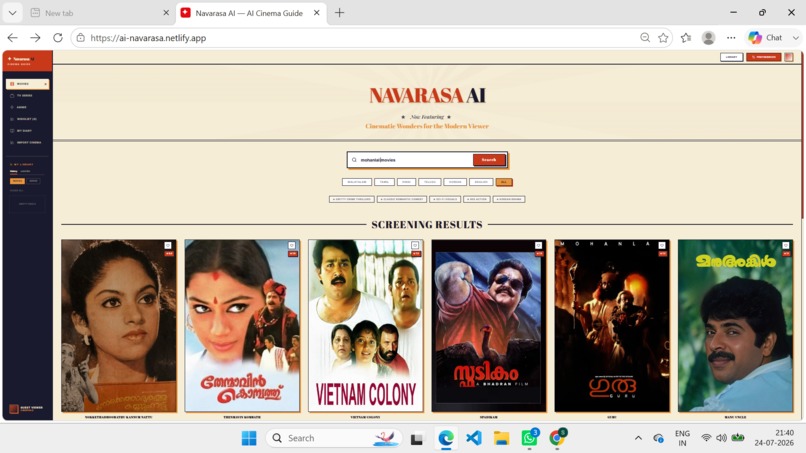
Task: Open the Manu Uncle poster
Action: (x=736, y=325)
